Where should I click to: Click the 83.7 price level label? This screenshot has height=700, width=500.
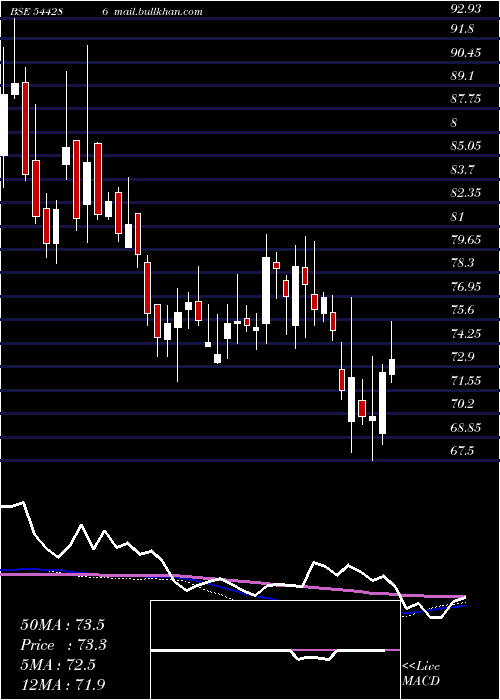tap(463, 170)
